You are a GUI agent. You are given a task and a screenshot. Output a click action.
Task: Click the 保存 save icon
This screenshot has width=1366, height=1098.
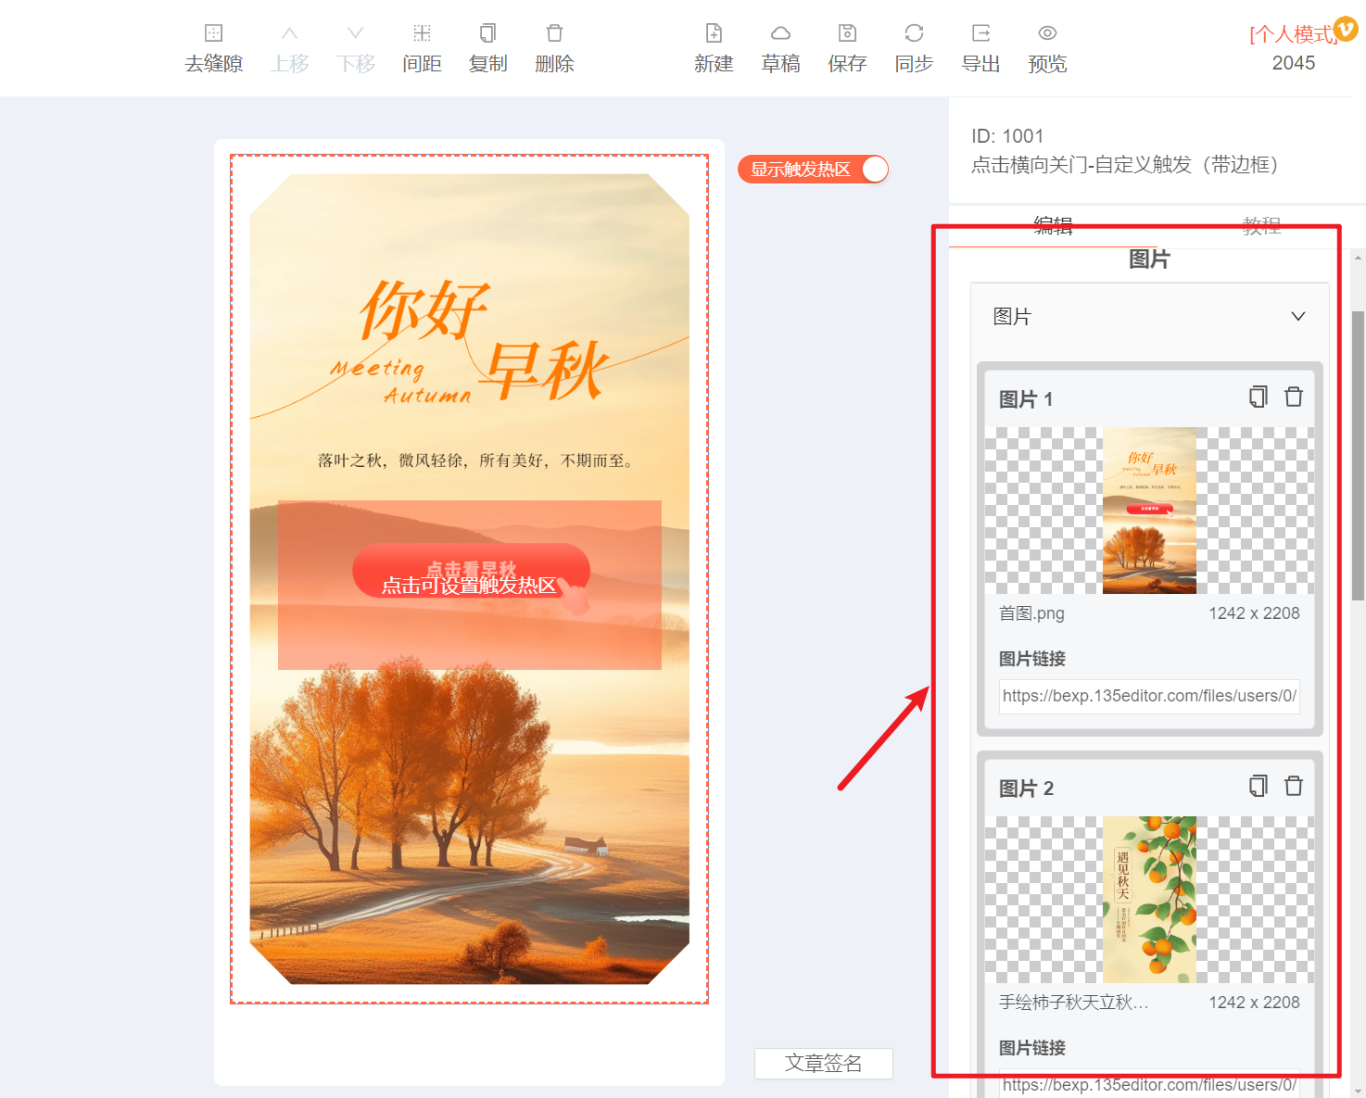point(847,34)
